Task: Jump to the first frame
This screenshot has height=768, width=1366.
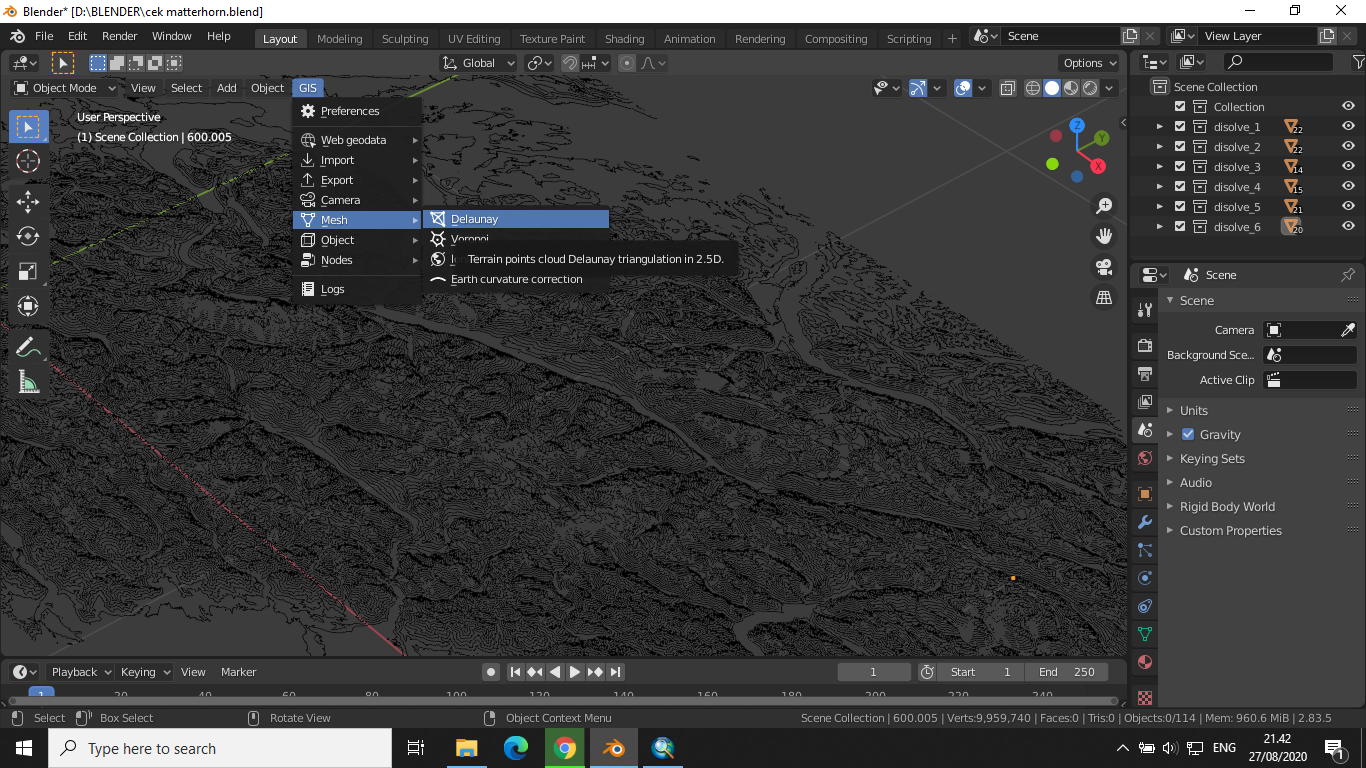Action: pos(515,672)
